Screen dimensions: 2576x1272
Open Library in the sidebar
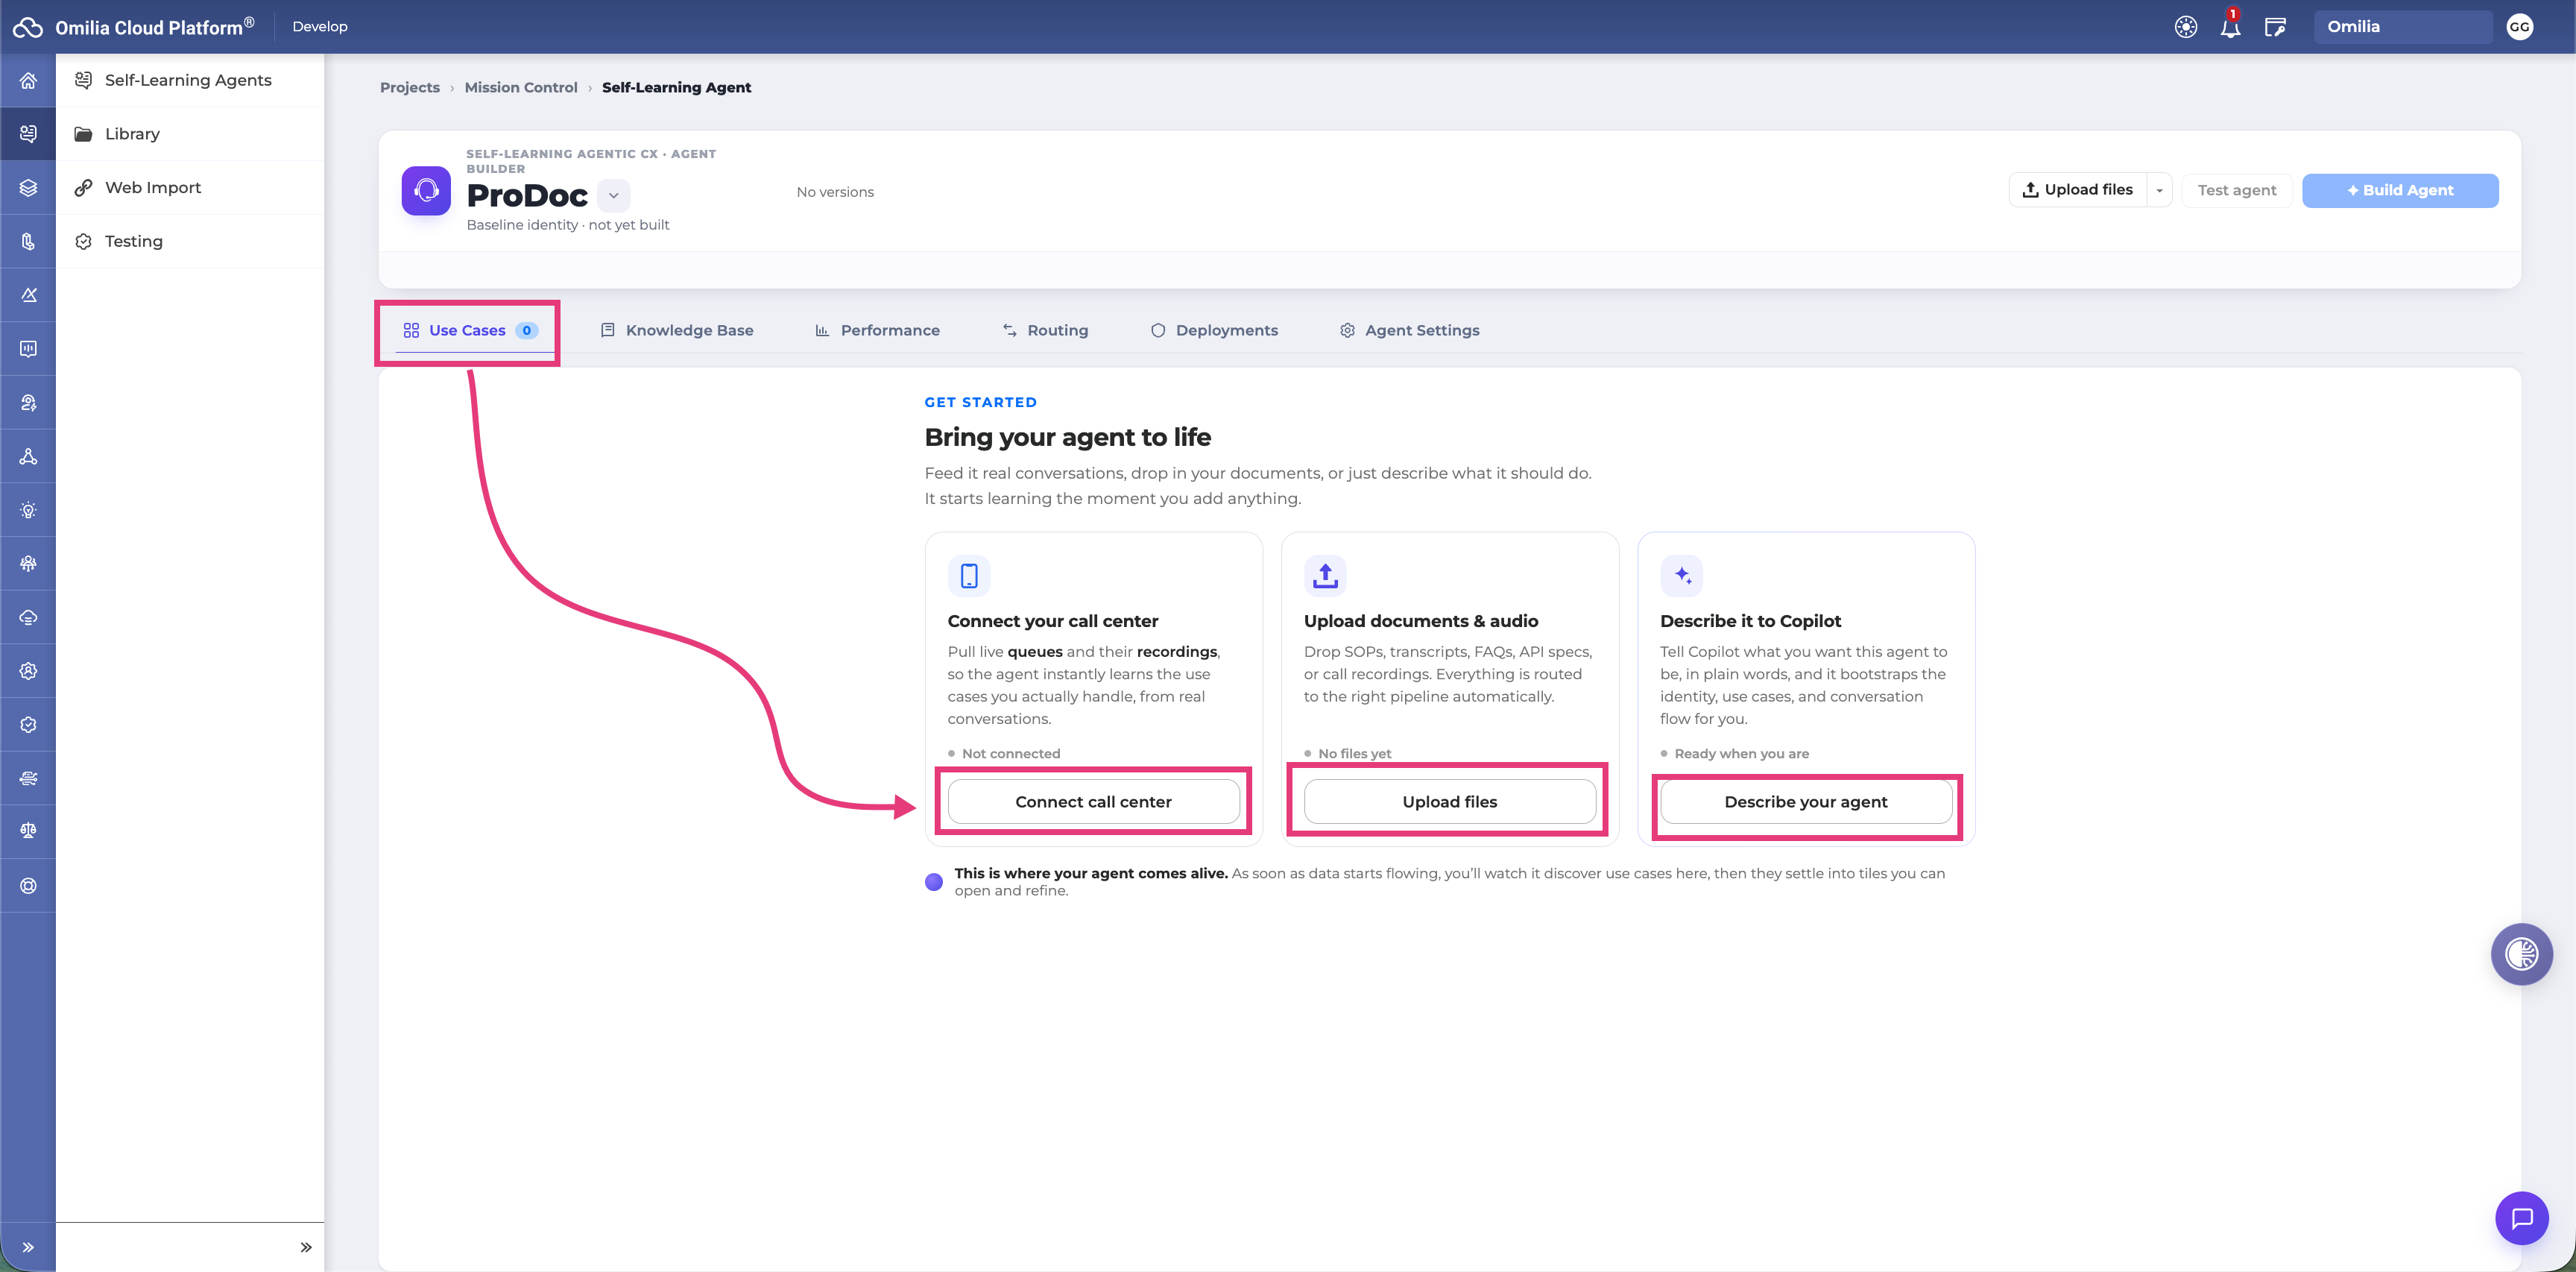pyautogui.click(x=190, y=134)
